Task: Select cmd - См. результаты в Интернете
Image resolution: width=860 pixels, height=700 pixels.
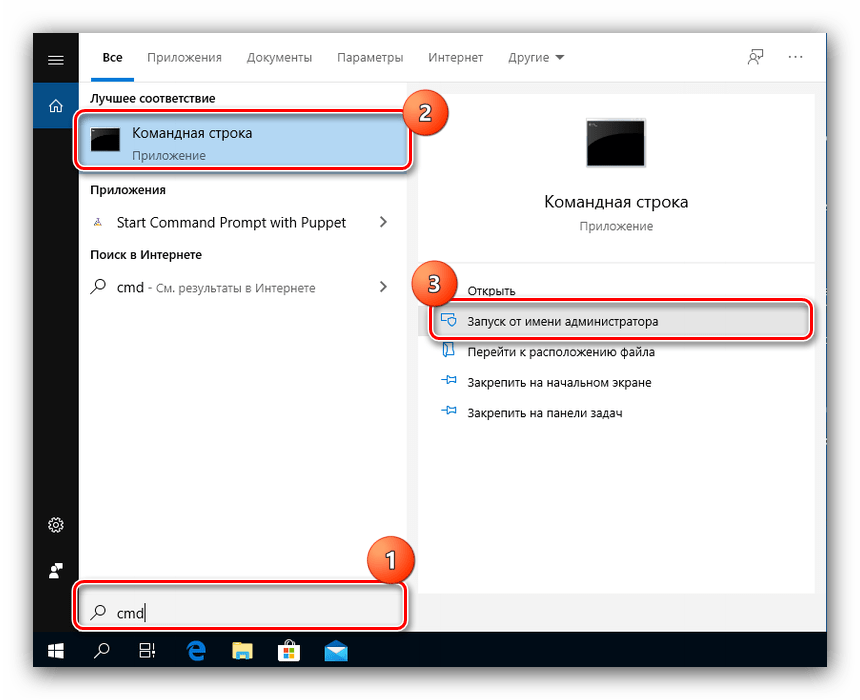Action: 216,287
